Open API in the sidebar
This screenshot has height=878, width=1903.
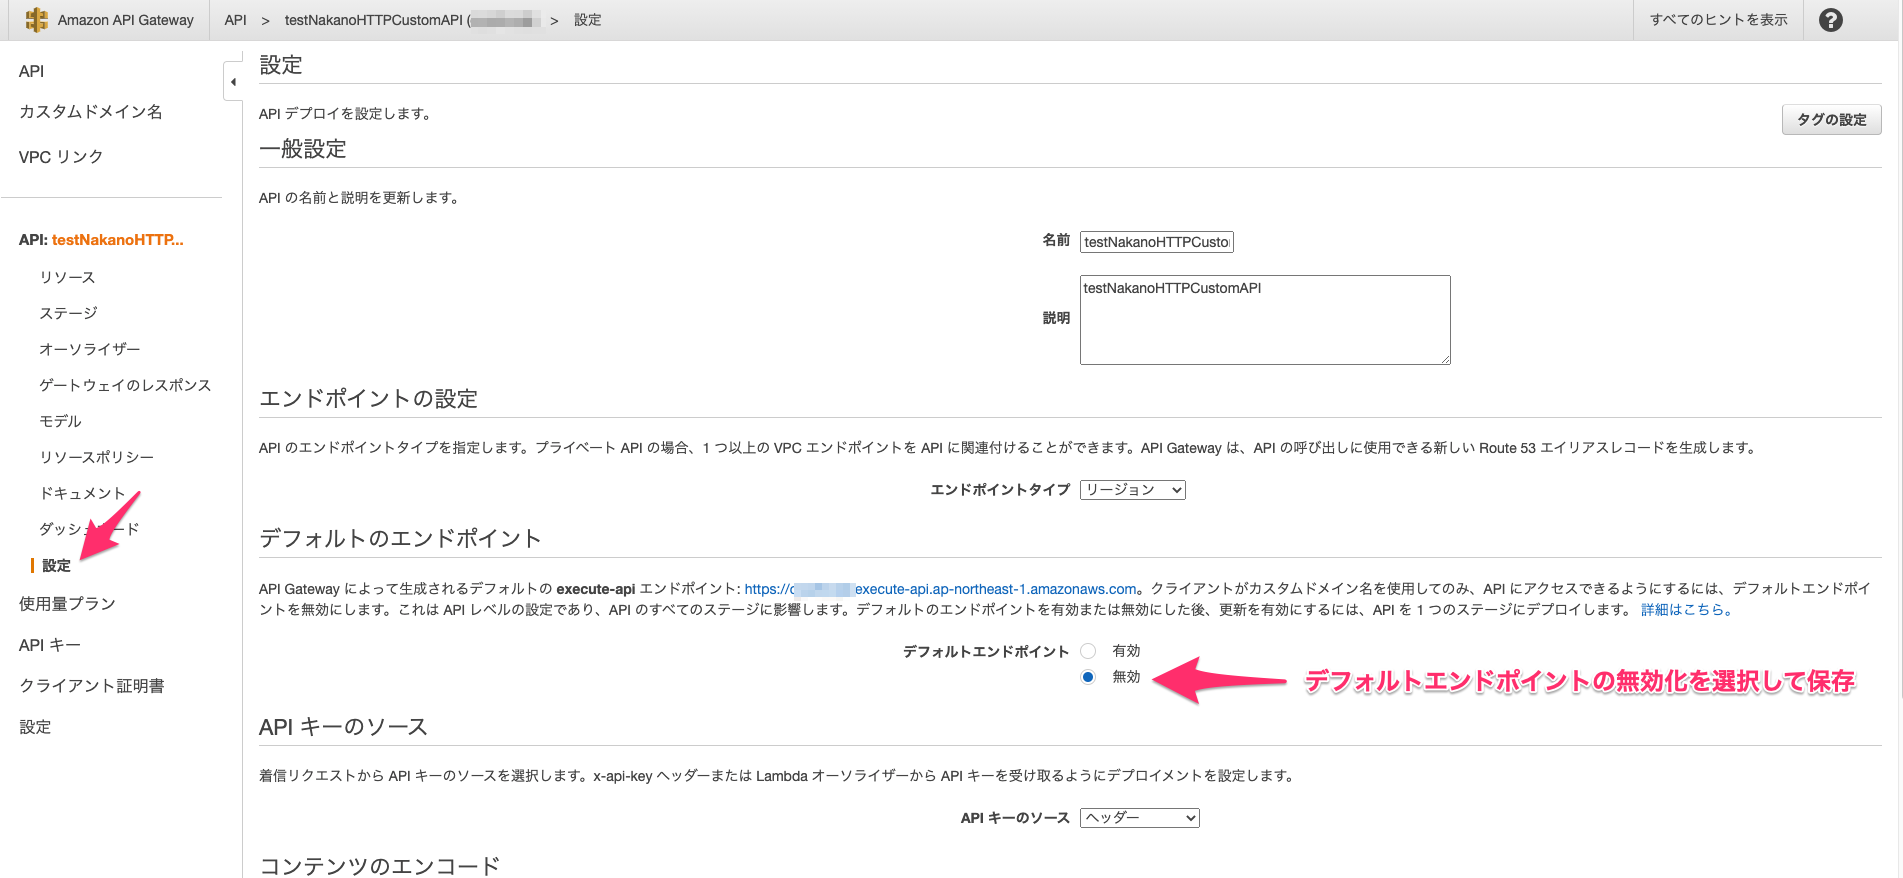pyautogui.click(x=31, y=71)
